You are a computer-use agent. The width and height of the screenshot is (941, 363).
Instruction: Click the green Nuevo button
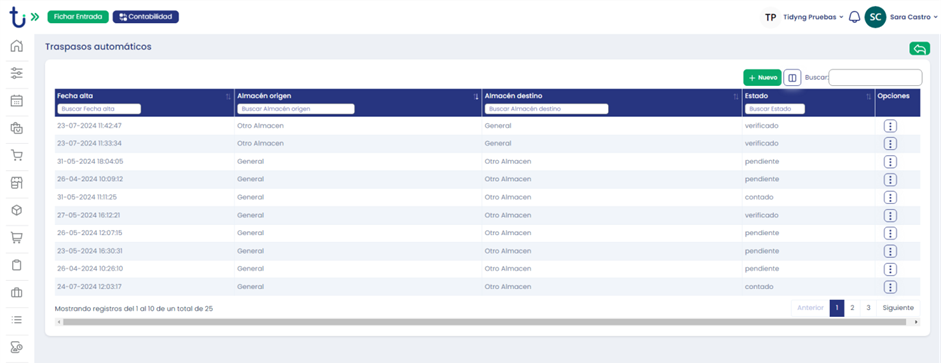tap(762, 77)
